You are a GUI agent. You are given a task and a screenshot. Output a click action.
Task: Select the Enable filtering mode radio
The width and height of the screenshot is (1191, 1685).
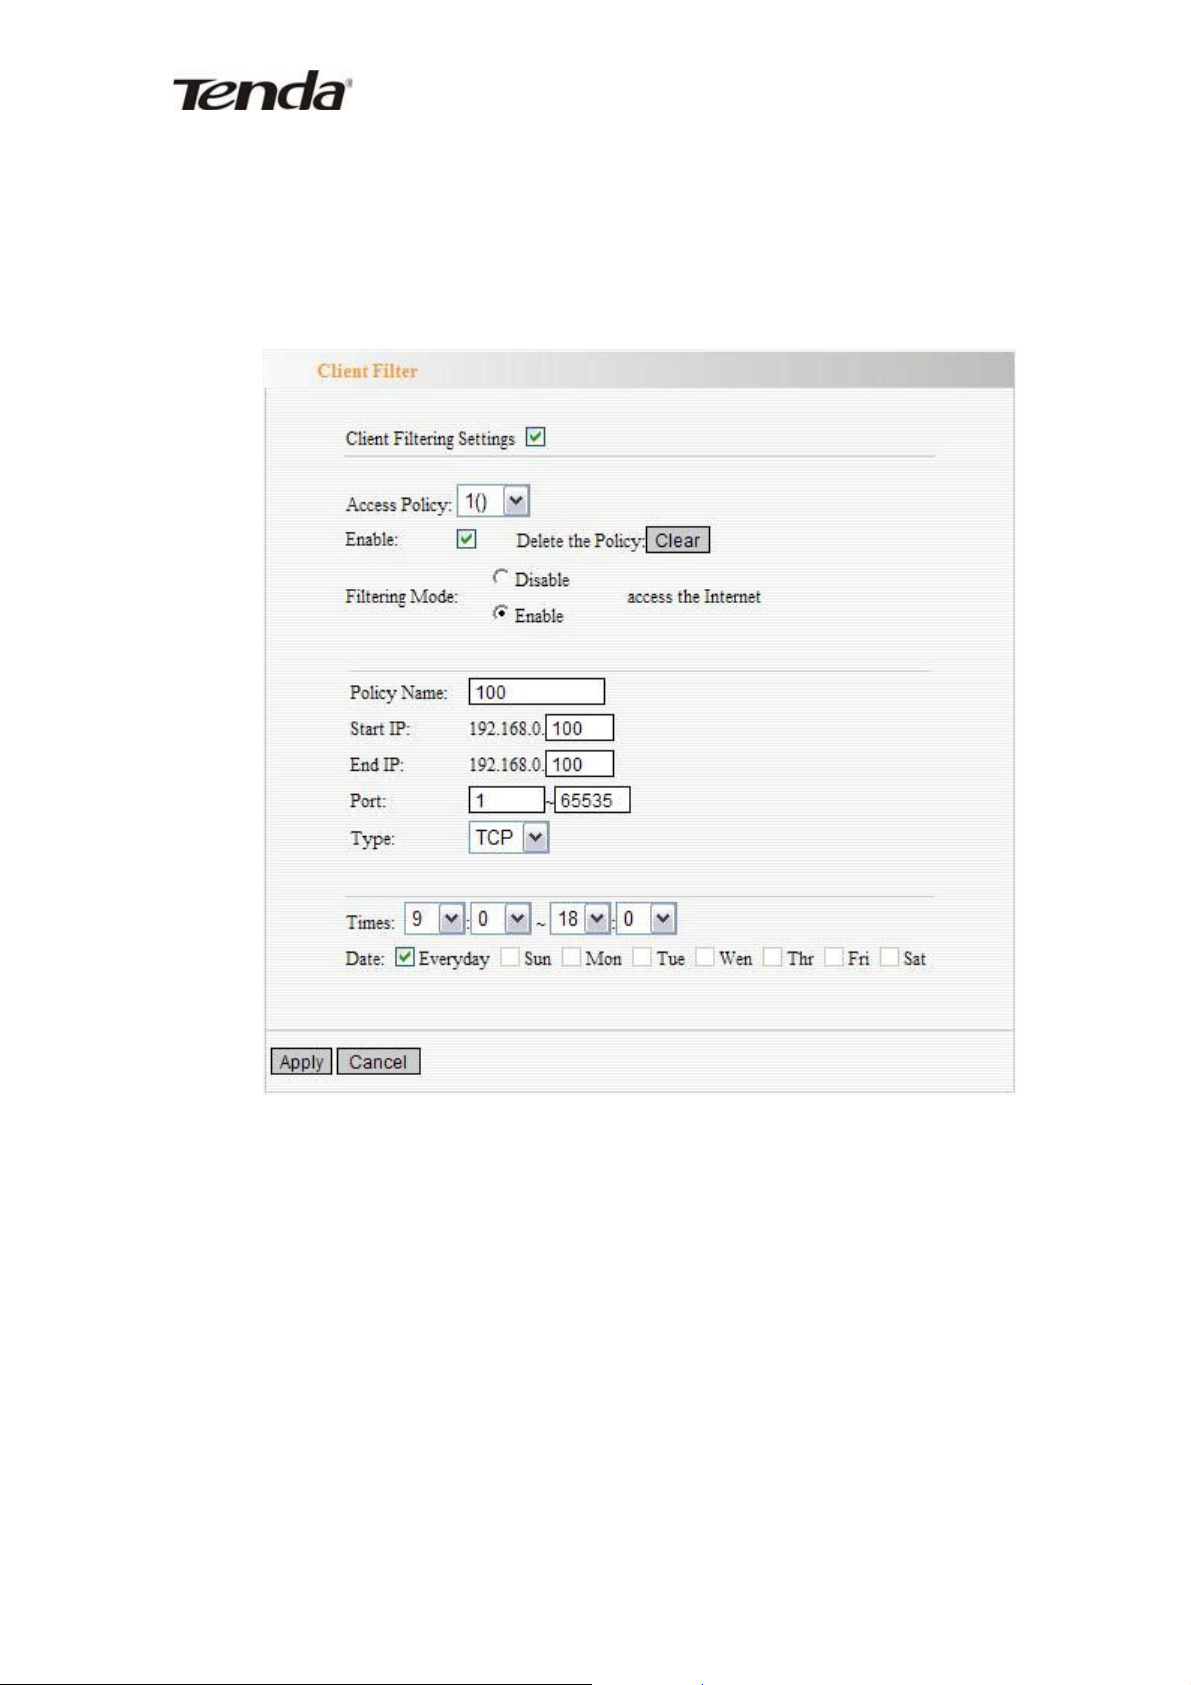click(500, 613)
